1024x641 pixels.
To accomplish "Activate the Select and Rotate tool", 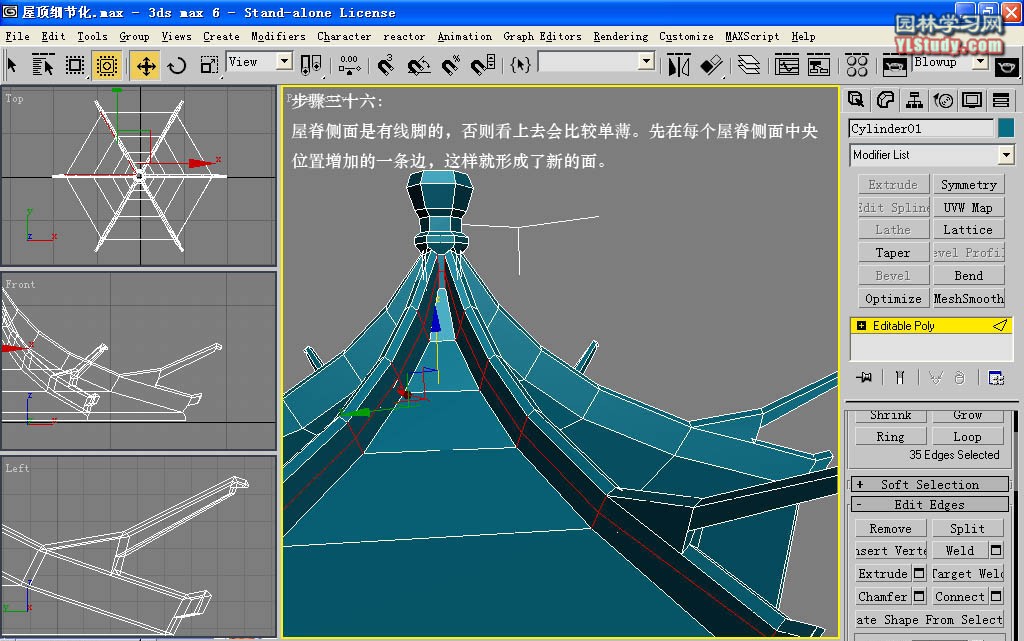I will [177, 65].
